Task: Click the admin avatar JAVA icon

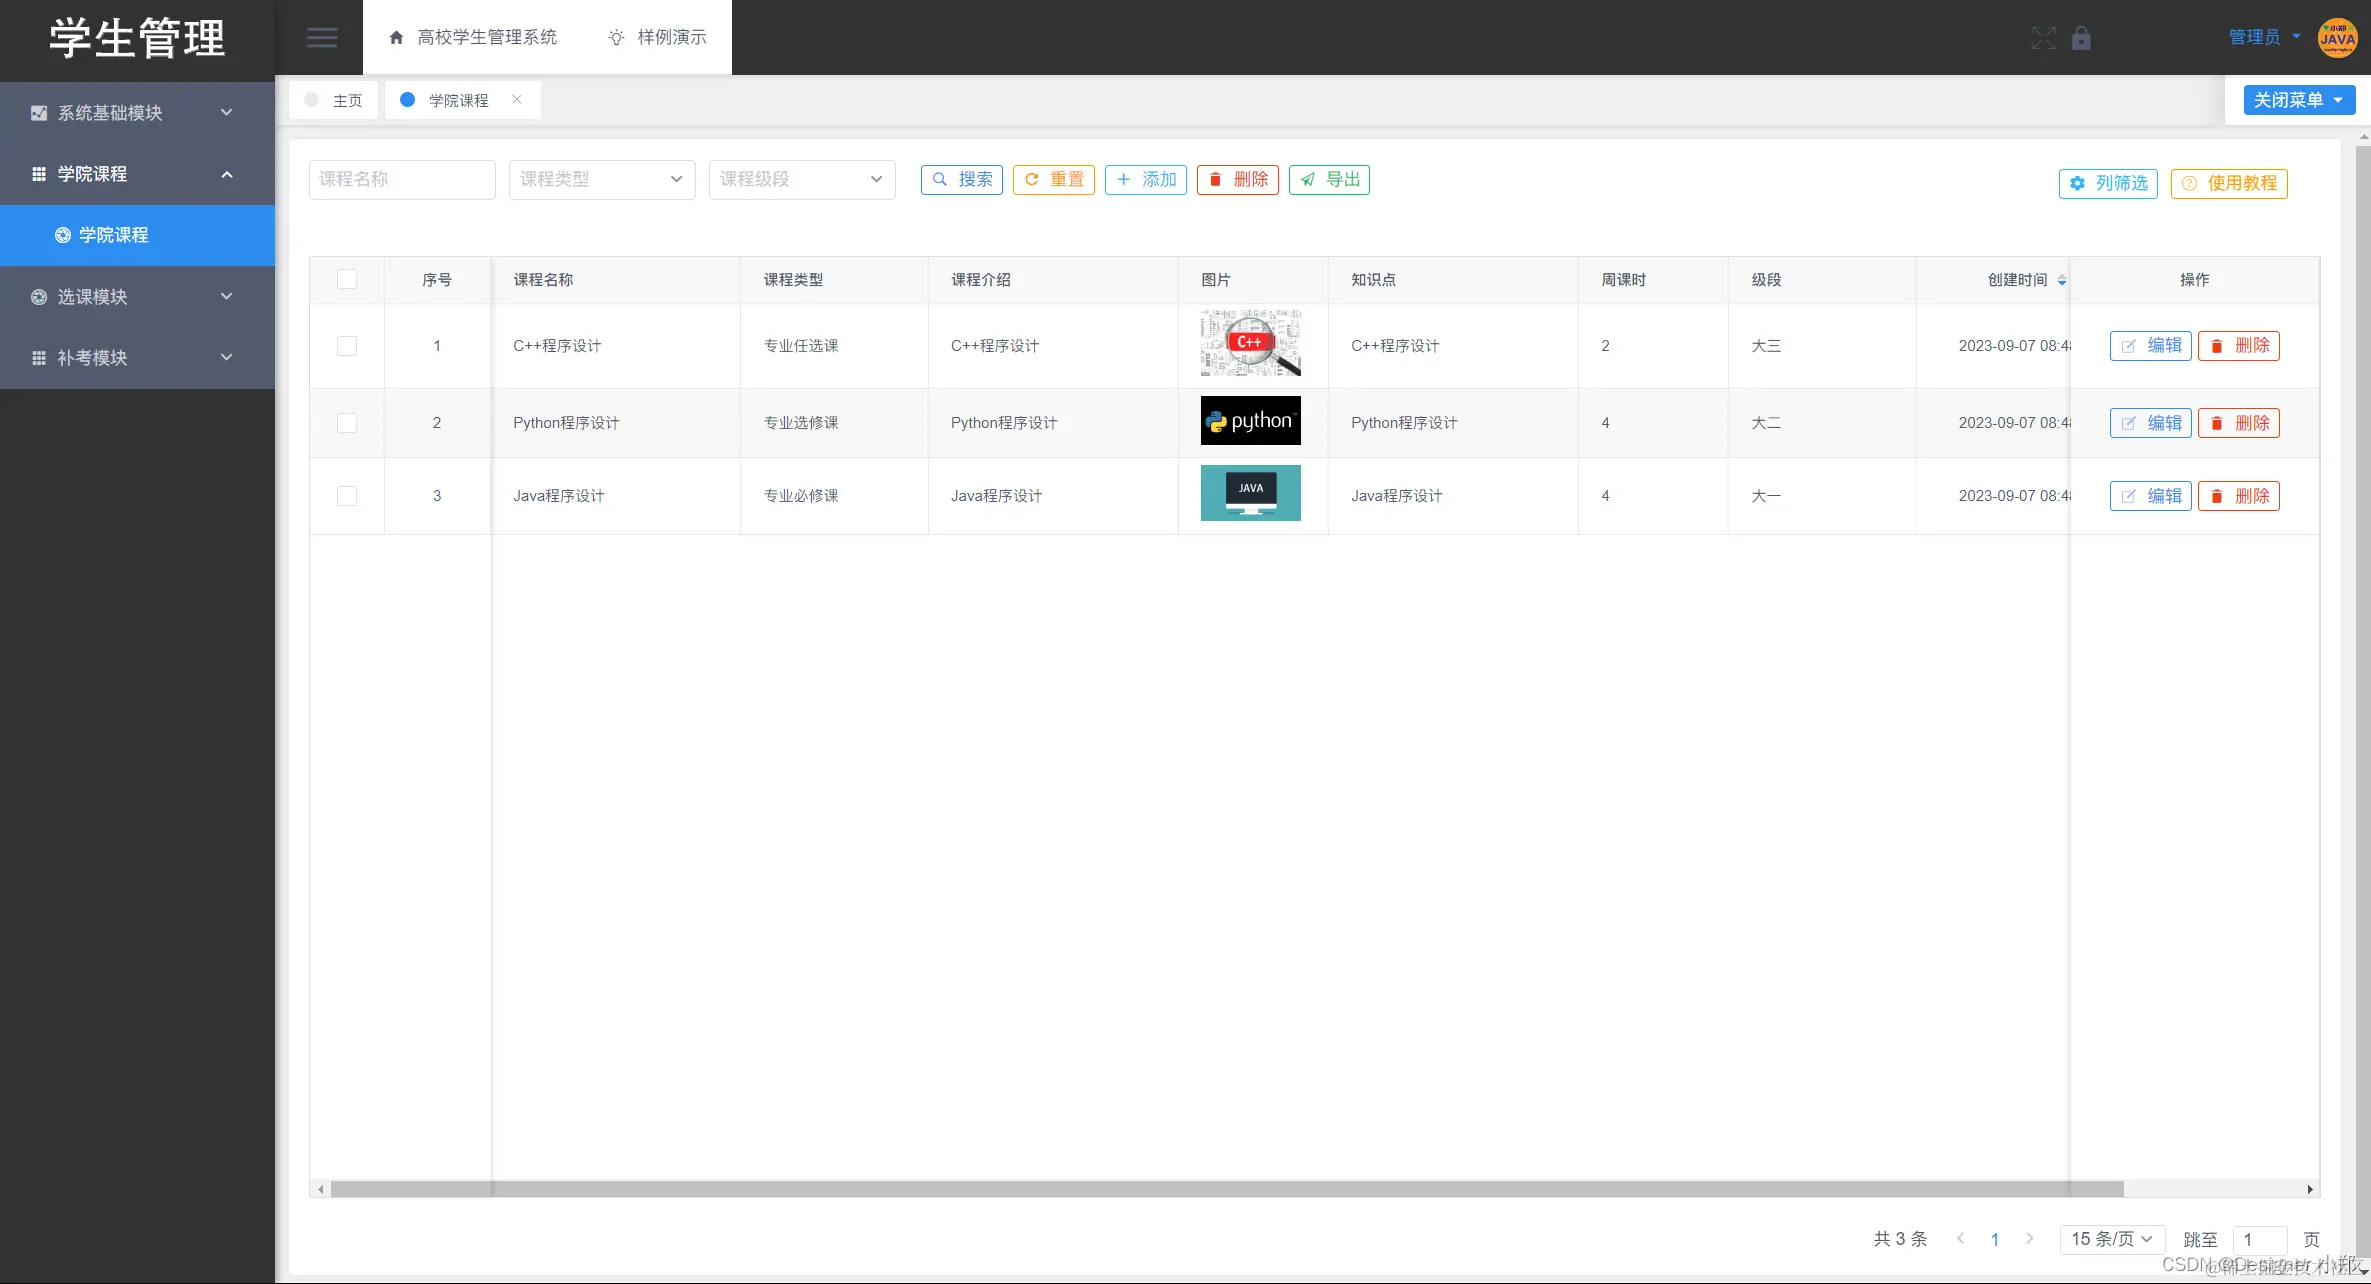Action: coord(2337,38)
